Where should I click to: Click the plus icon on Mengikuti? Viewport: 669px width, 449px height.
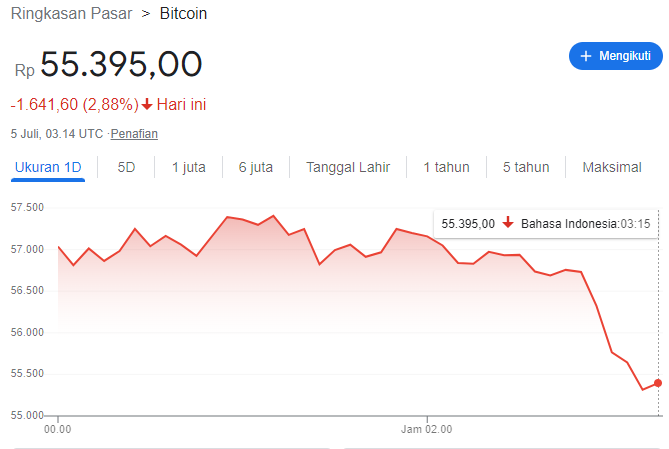[586, 56]
